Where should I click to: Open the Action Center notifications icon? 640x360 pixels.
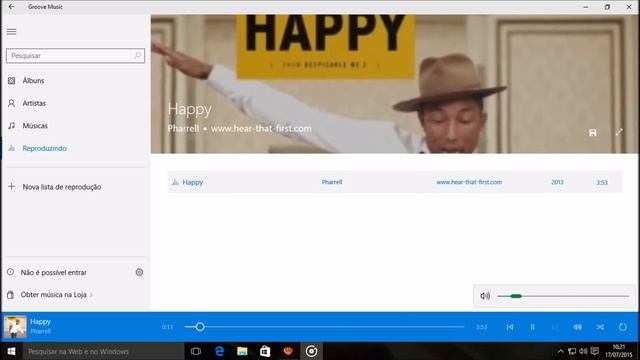(x=595, y=351)
